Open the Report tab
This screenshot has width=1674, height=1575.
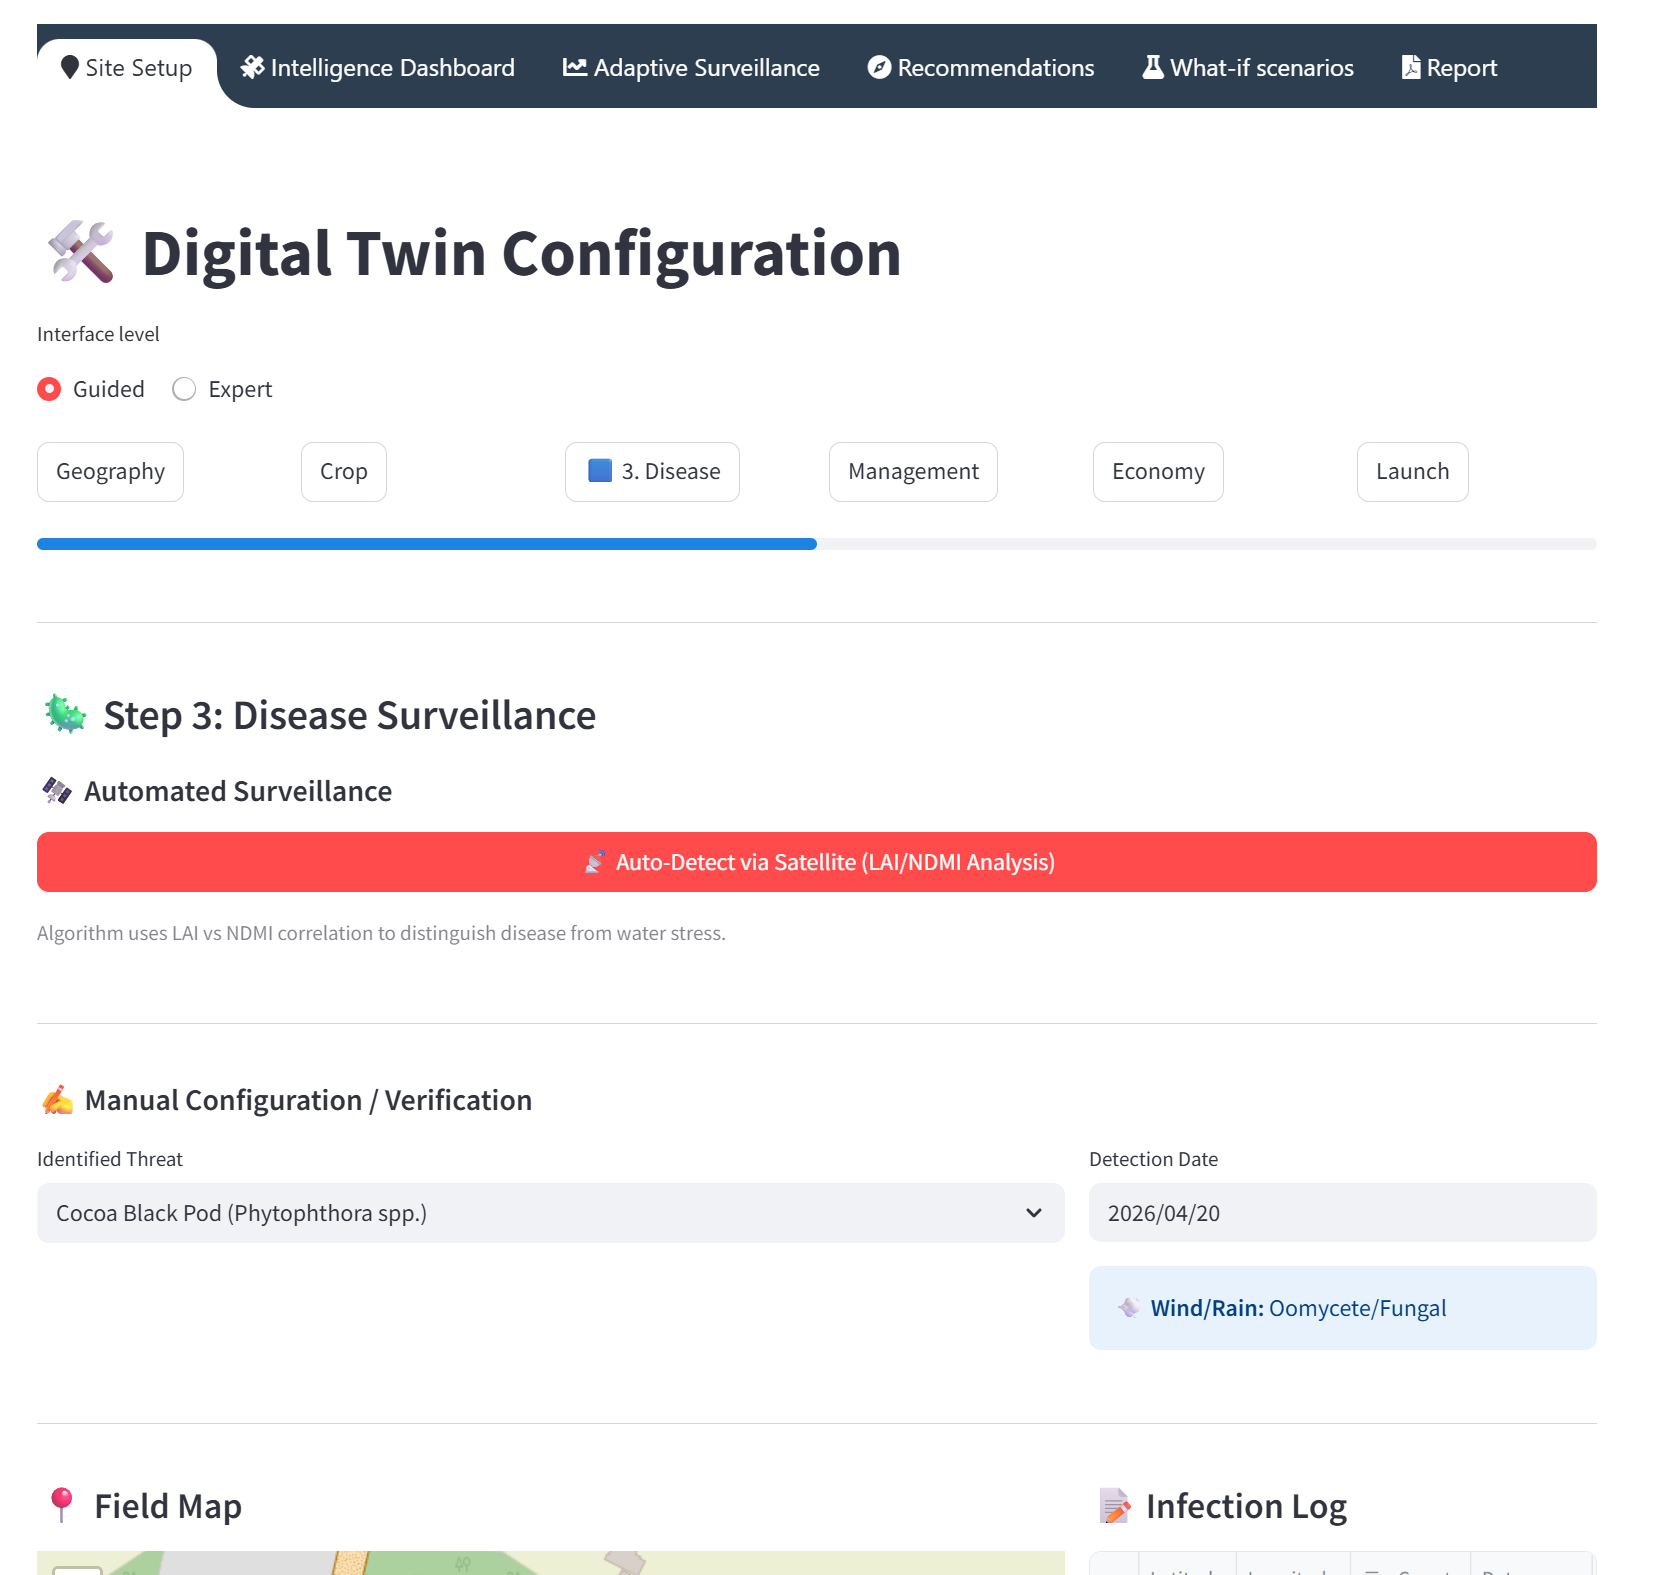click(x=1449, y=68)
